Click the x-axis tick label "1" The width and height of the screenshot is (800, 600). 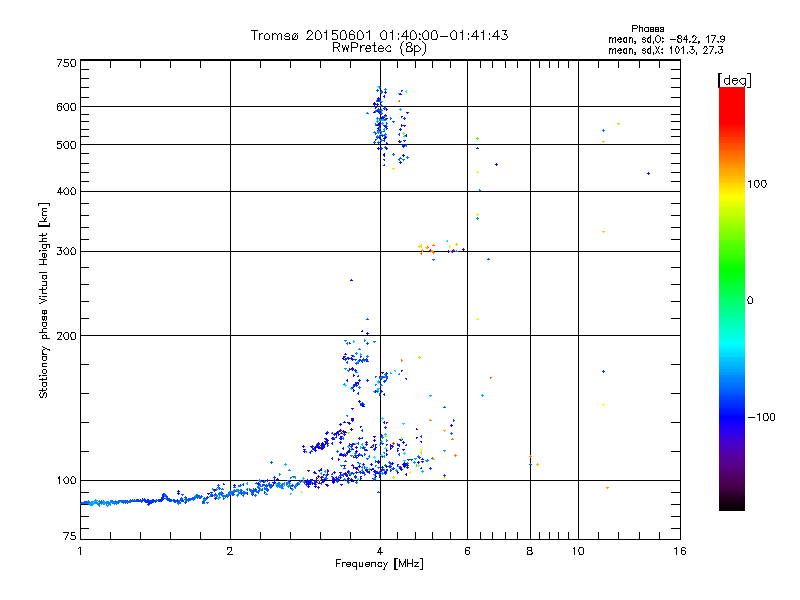(80, 551)
